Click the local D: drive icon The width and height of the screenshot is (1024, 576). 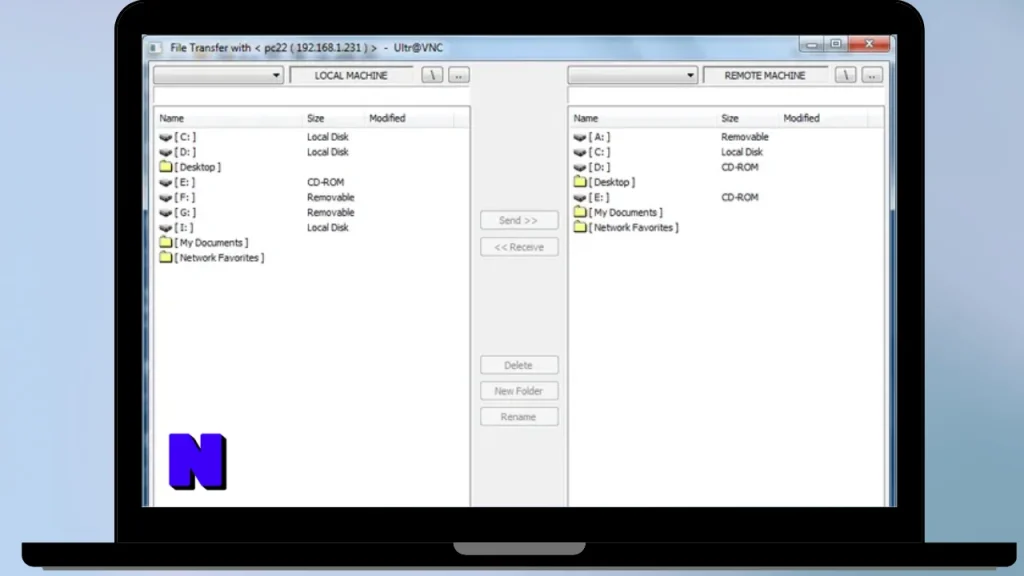pyautogui.click(x=165, y=152)
